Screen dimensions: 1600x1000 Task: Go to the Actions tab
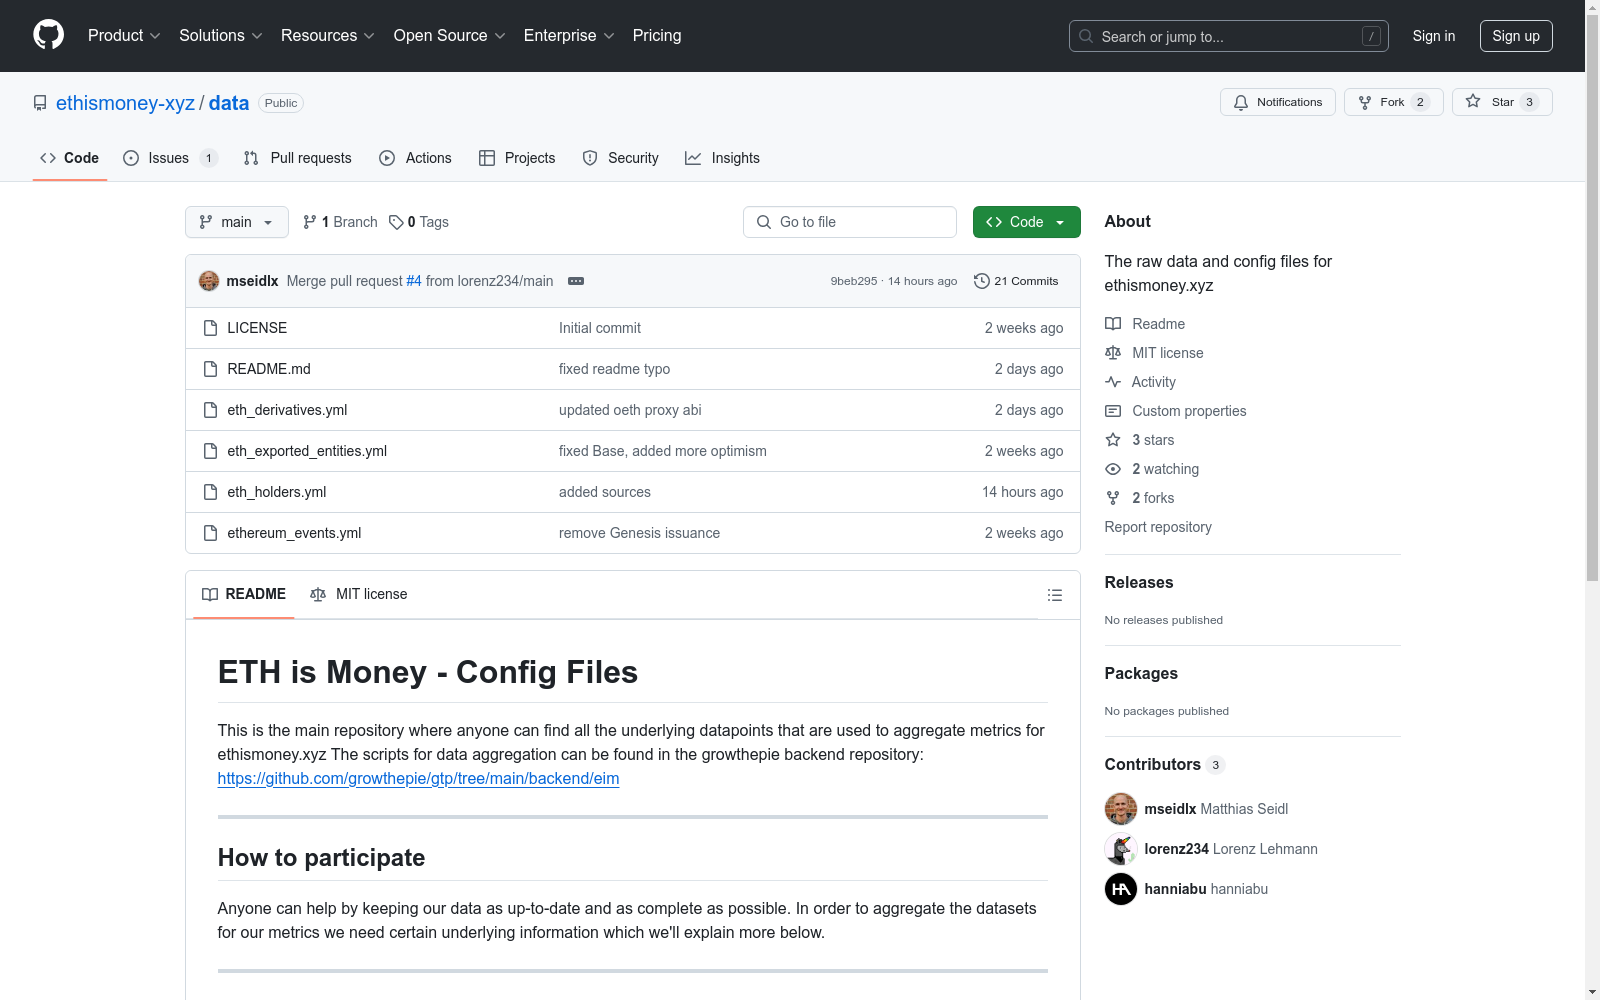tap(415, 158)
